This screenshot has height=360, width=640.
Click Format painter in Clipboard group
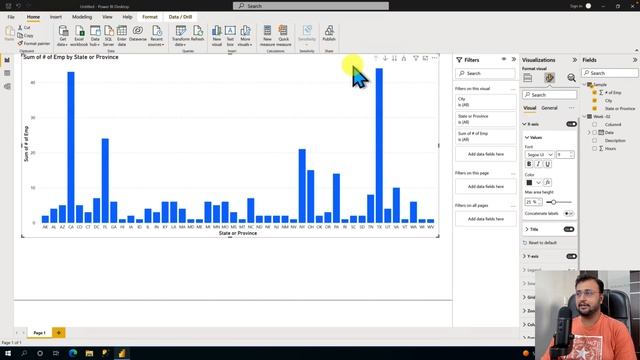coord(33,43)
